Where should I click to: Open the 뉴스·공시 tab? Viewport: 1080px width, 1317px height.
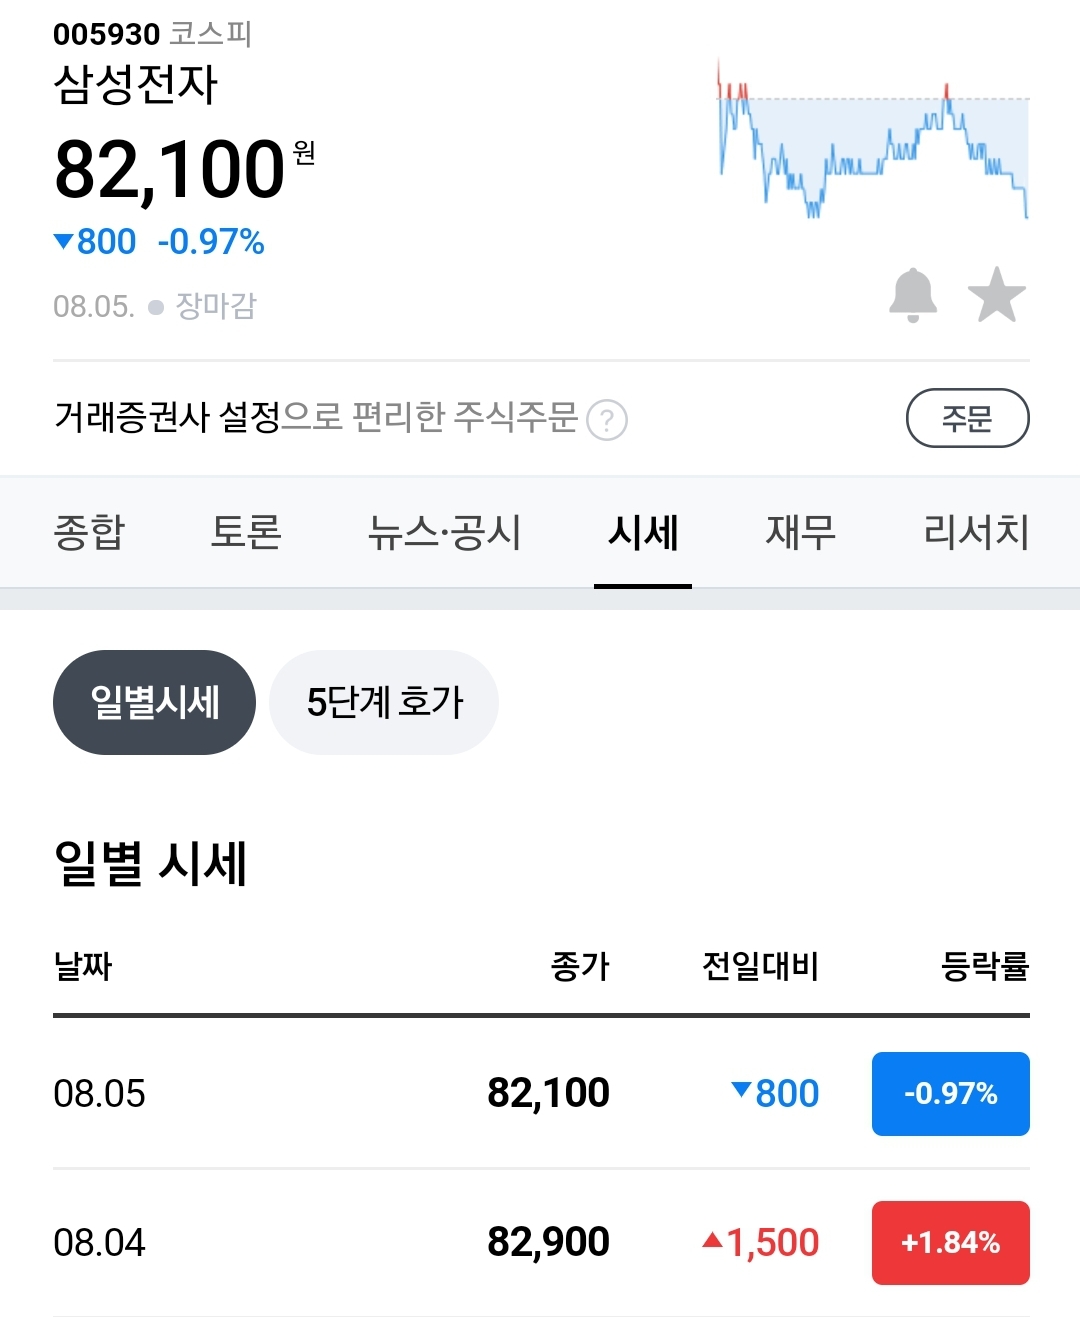(x=444, y=532)
